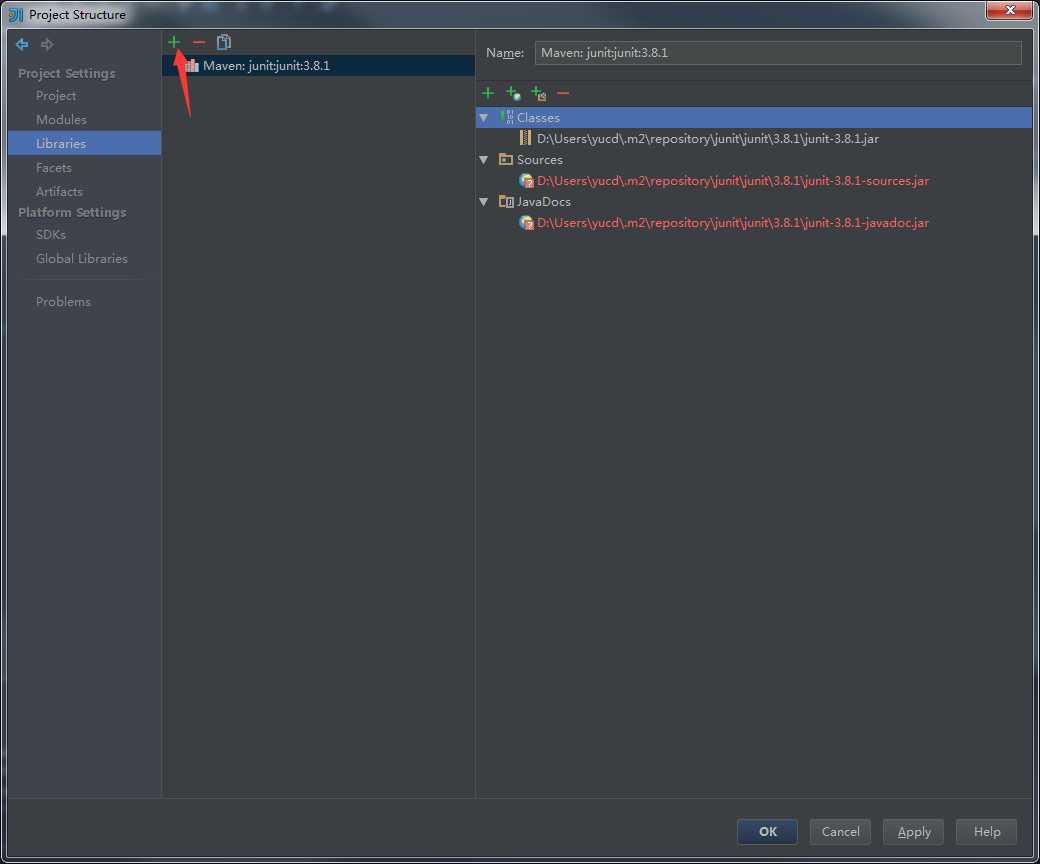Add library root with green plus
The image size is (1040, 864).
point(488,93)
